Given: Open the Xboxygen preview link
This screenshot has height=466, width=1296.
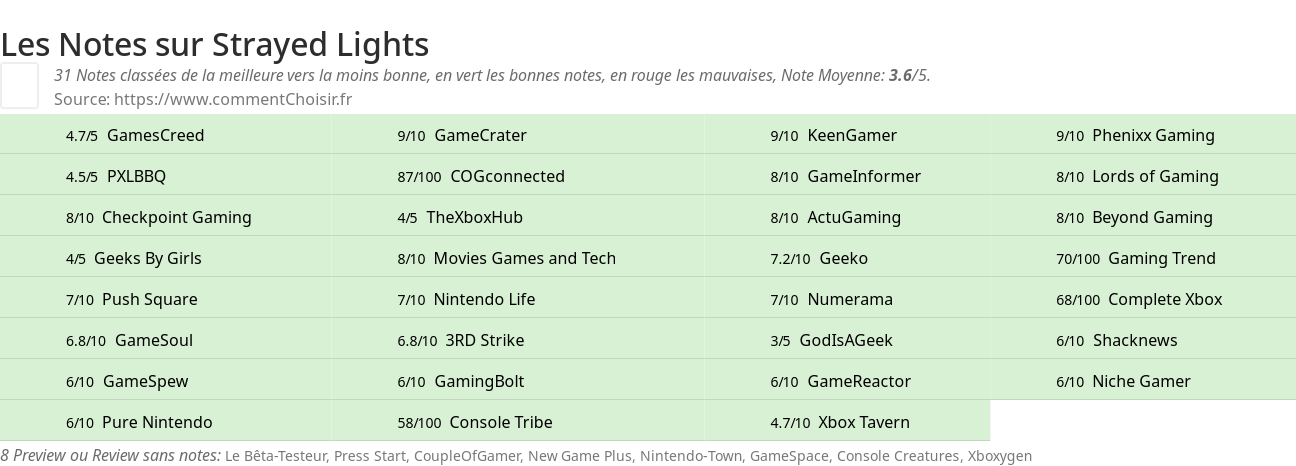Looking at the screenshot, I should pyautogui.click(x=999, y=456).
